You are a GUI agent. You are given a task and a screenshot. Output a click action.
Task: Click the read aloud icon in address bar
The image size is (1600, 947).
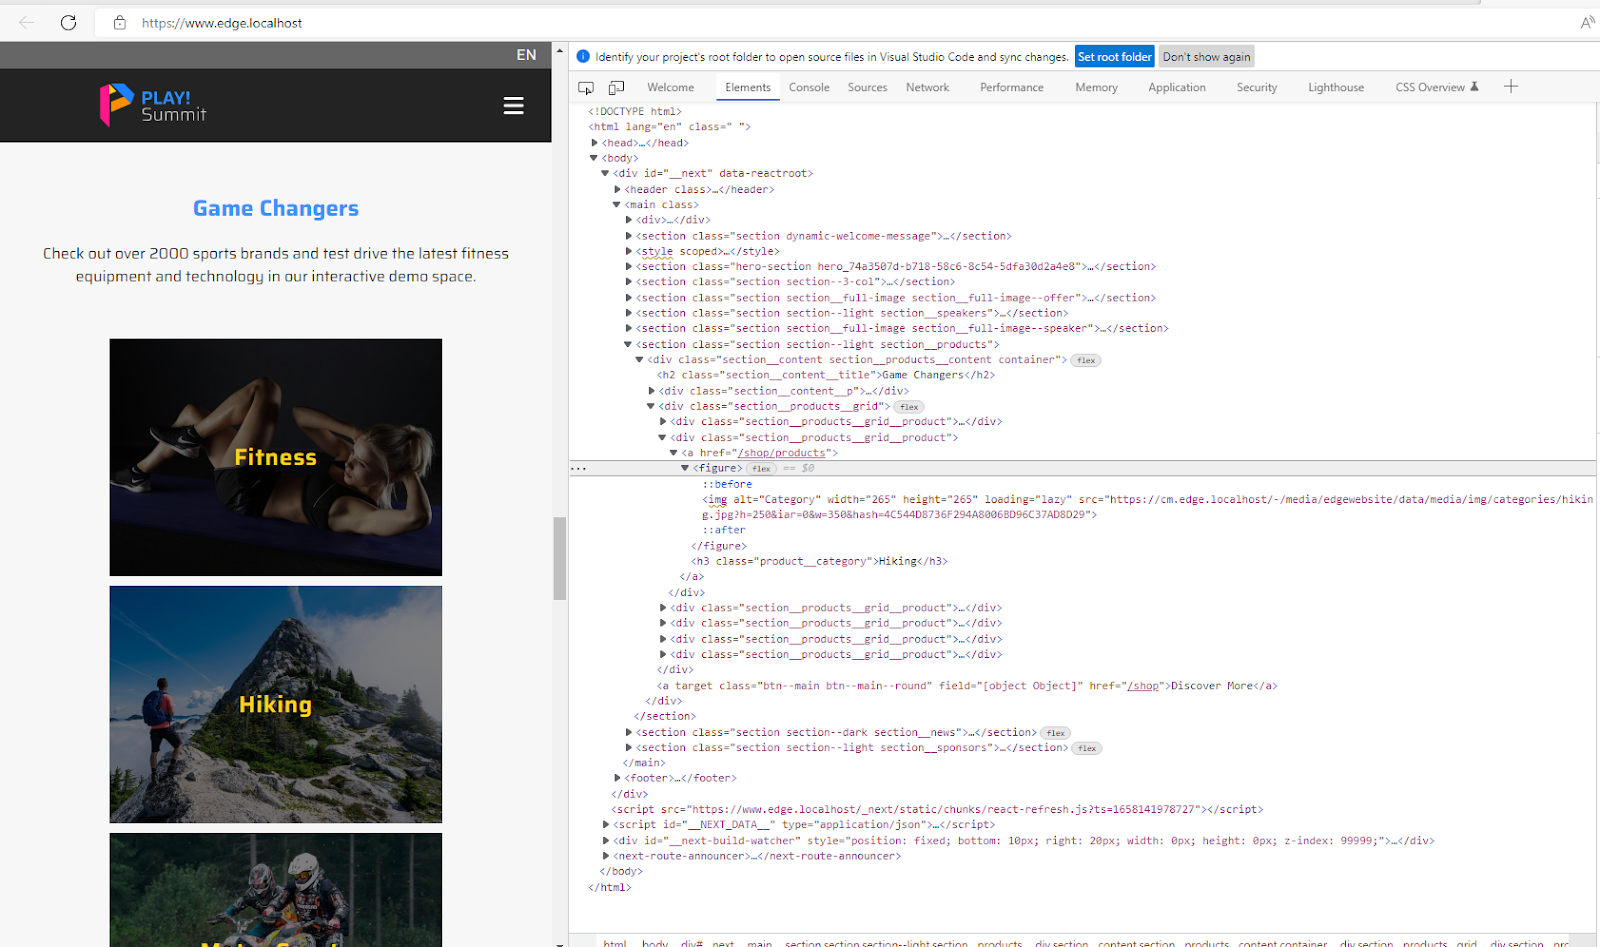click(x=1587, y=22)
